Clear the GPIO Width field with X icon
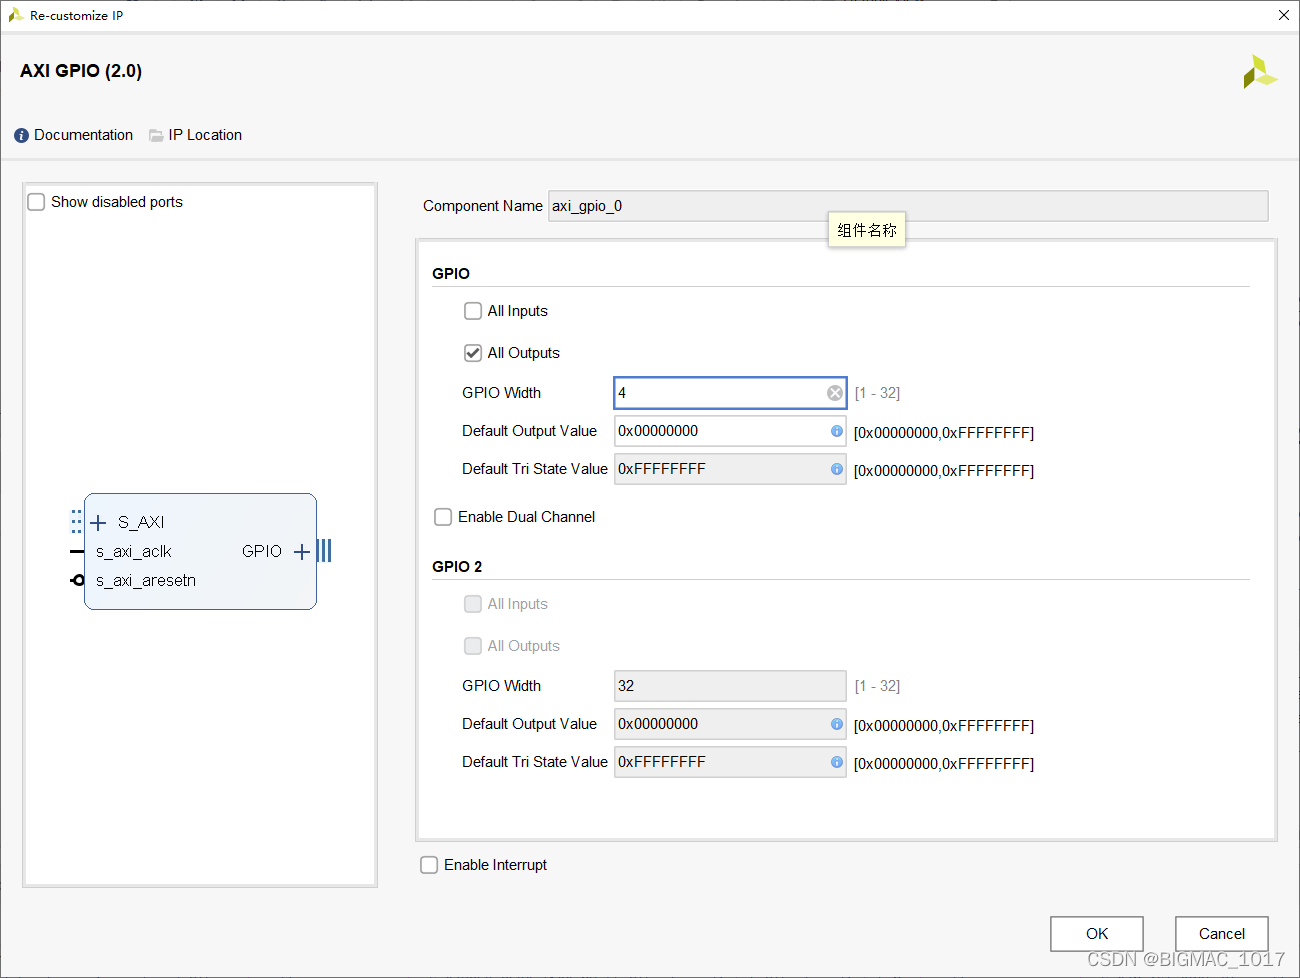Image resolution: width=1300 pixels, height=978 pixels. point(835,393)
